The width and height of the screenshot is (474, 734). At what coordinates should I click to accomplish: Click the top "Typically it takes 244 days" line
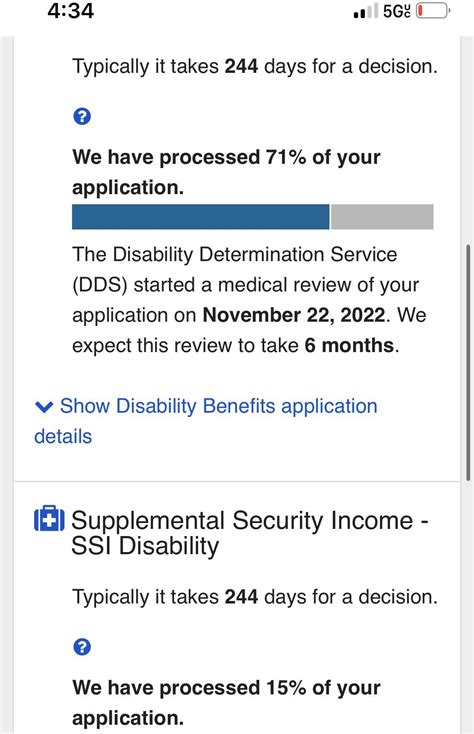tap(255, 66)
